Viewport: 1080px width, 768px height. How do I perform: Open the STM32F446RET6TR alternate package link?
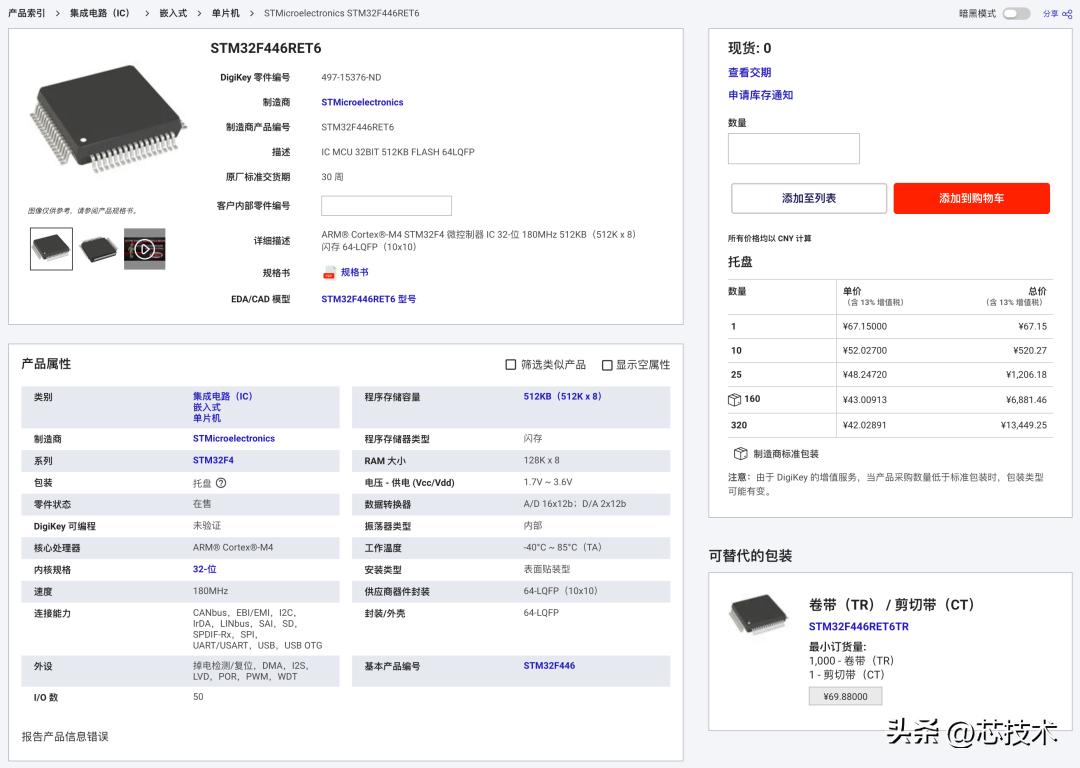(x=858, y=626)
